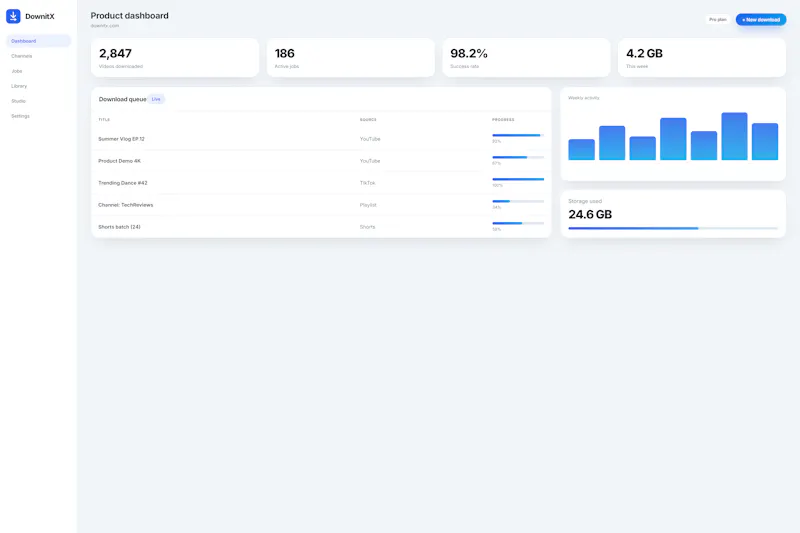Select the Product Demo 4K title
Screen dimensions: 800x533
(x=119, y=161)
